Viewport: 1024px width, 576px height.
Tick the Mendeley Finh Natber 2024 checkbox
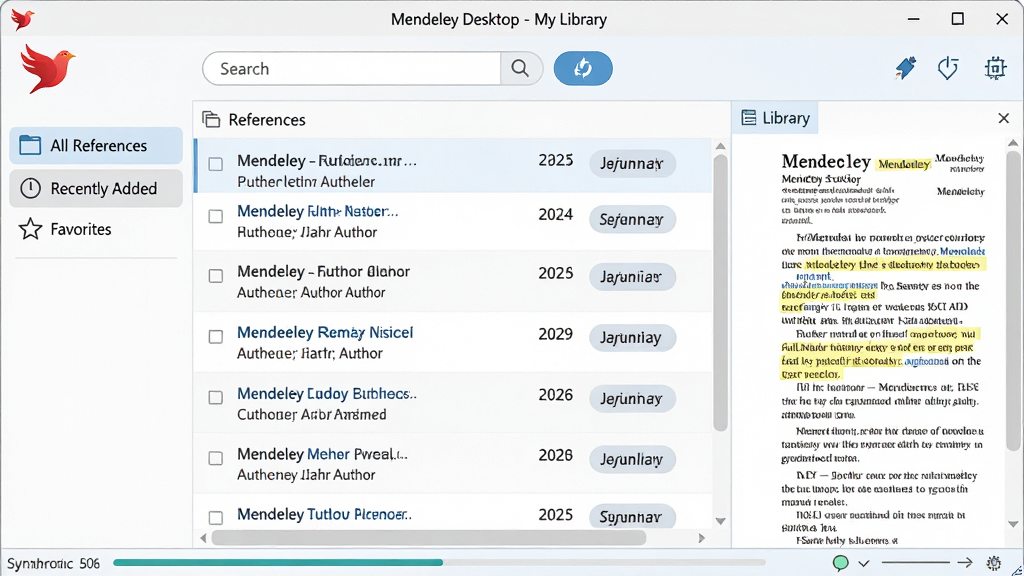point(216,216)
